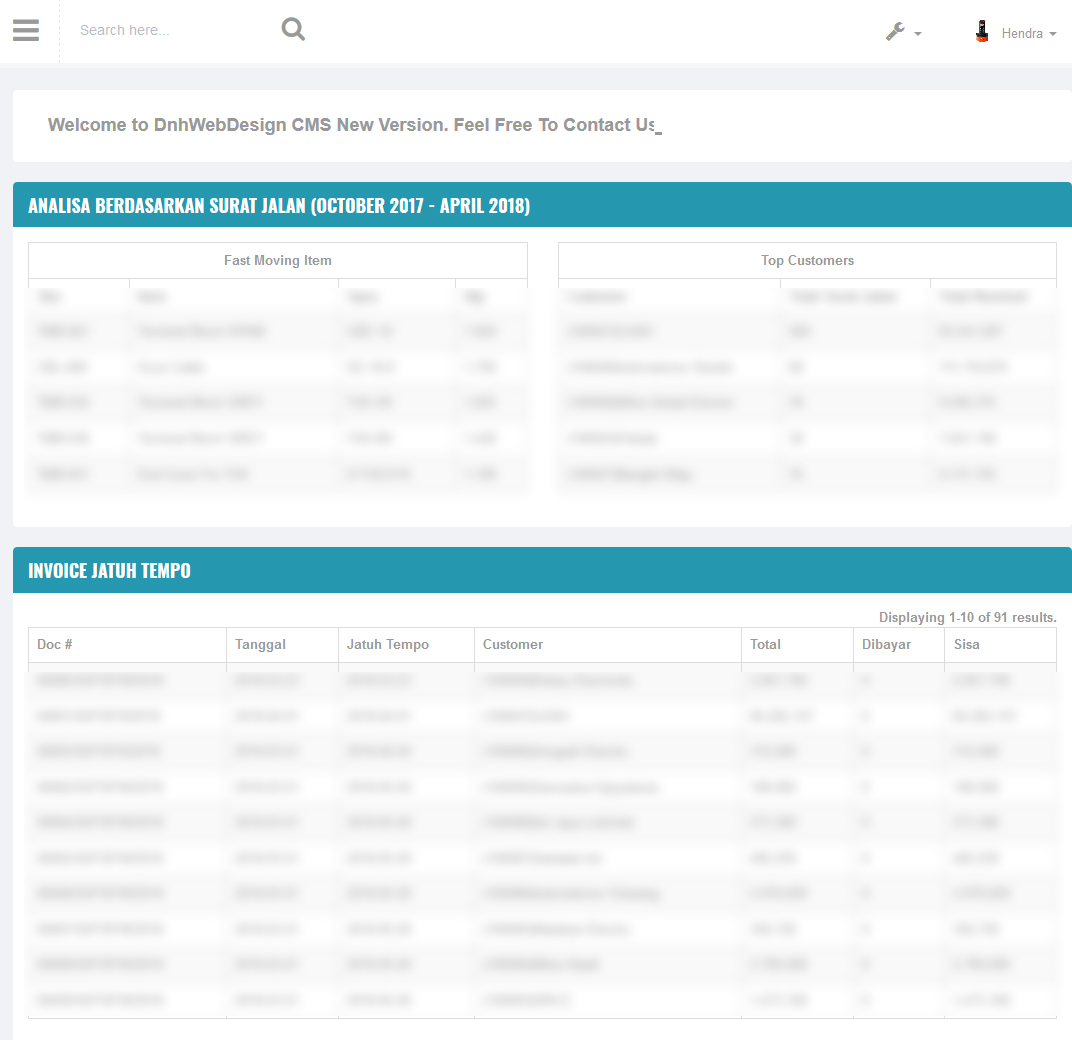Click the user avatar icon beside Hendra

point(982,32)
